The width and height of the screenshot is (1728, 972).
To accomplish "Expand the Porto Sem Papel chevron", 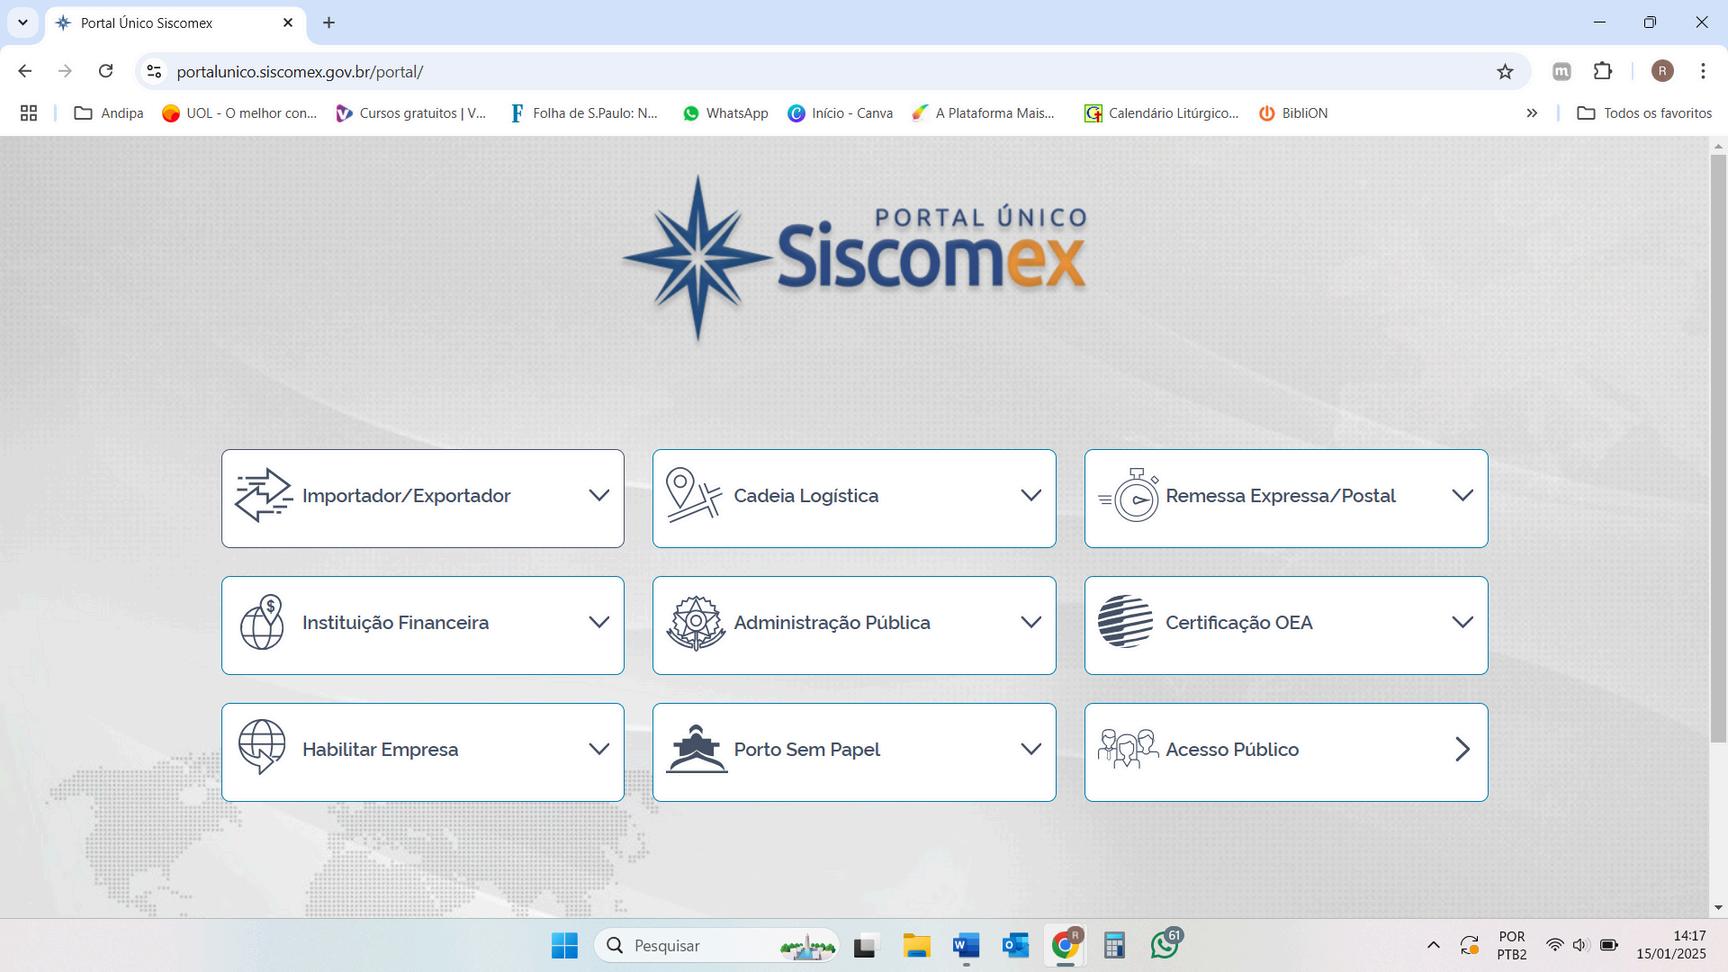I will pos(1031,749).
